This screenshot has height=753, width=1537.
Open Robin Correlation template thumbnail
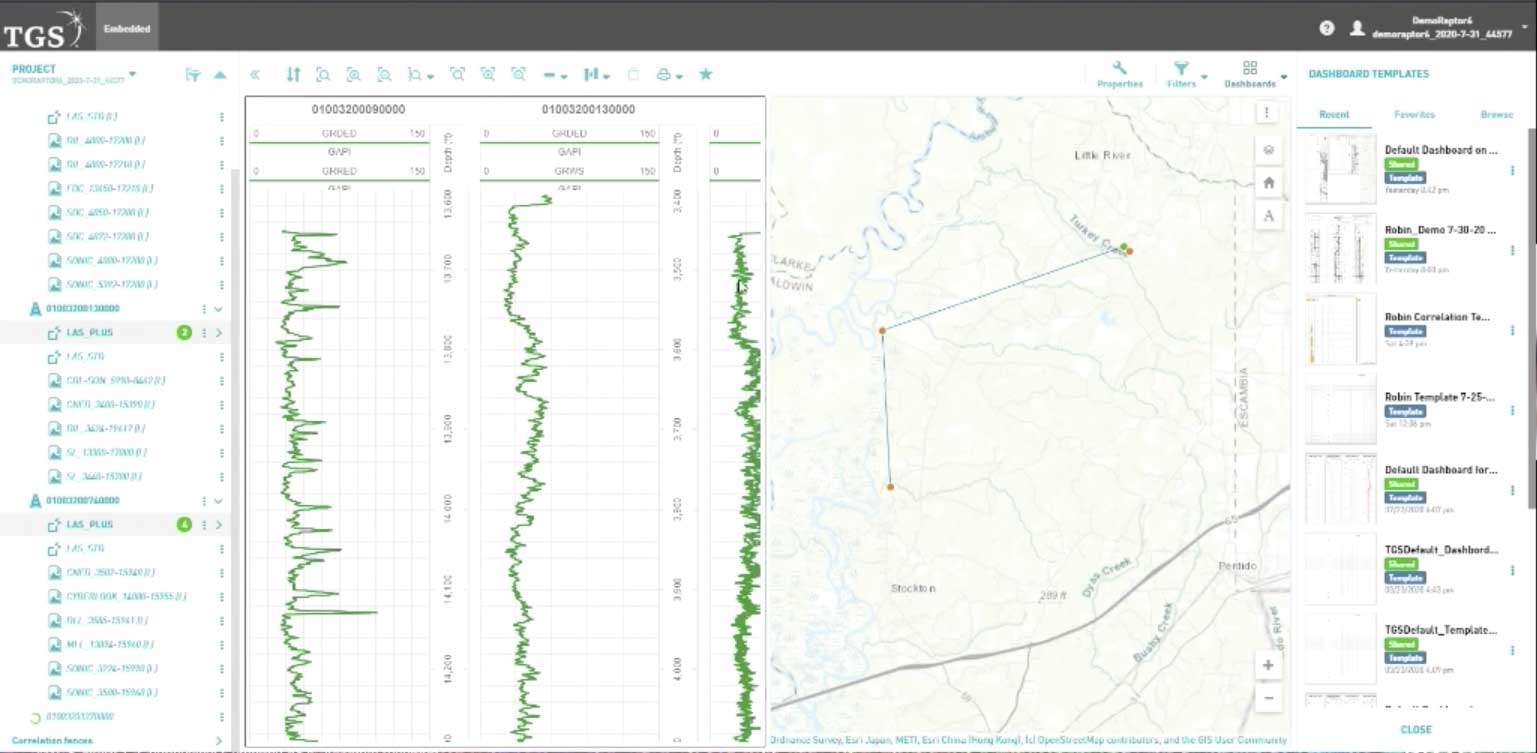(x=1340, y=330)
